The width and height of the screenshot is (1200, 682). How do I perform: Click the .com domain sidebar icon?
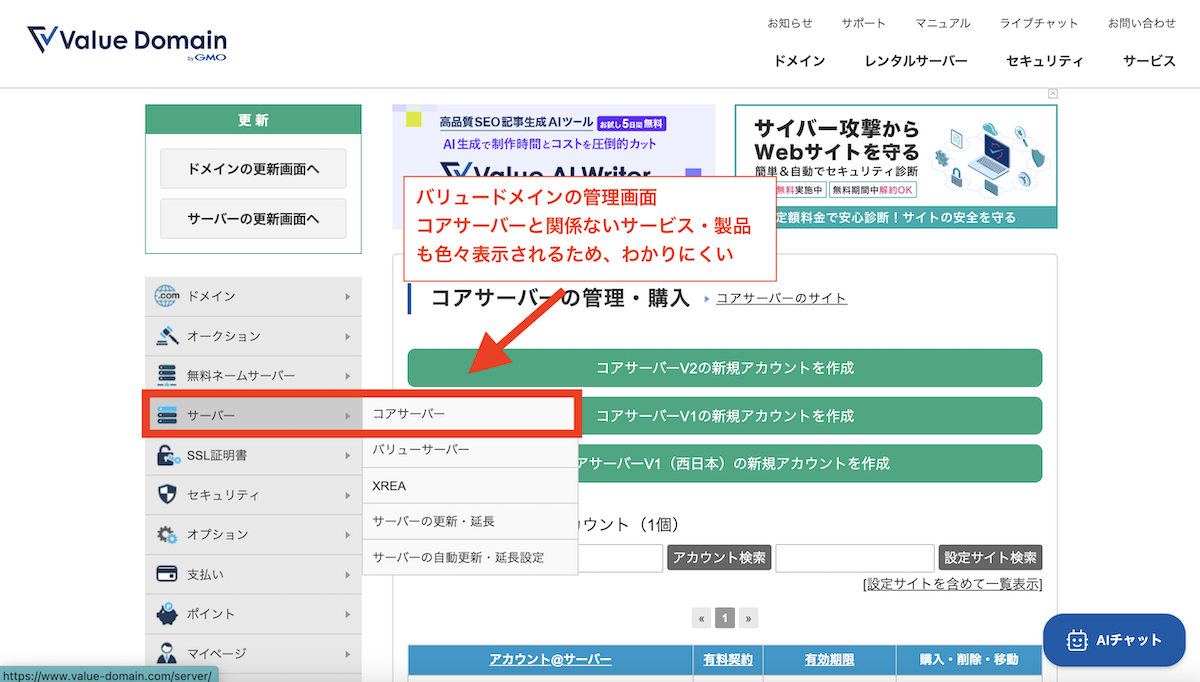(x=166, y=296)
